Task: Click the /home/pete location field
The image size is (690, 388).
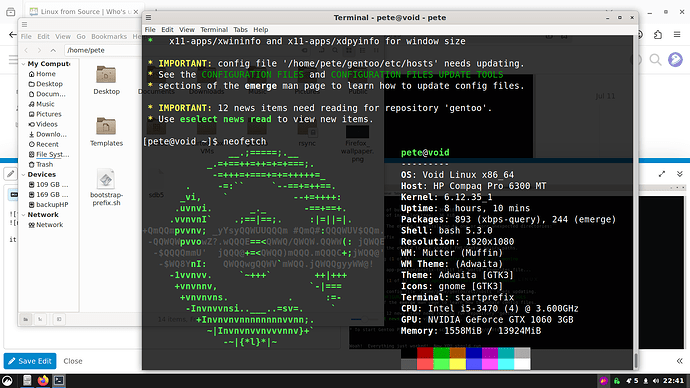Action: point(103,50)
